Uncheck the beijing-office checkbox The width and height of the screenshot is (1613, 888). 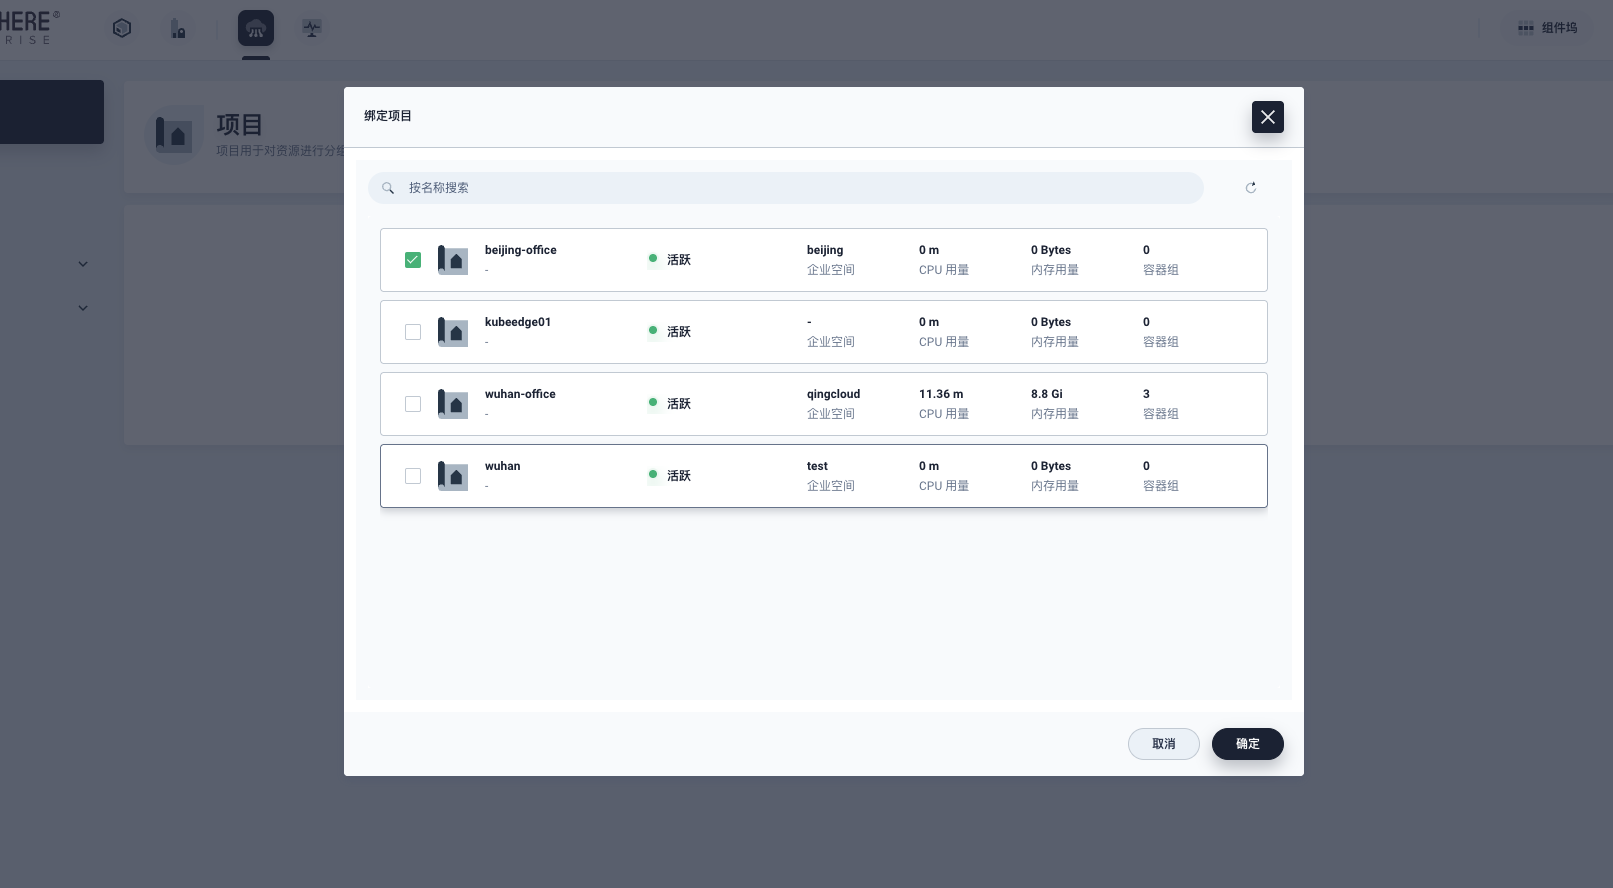(x=413, y=260)
